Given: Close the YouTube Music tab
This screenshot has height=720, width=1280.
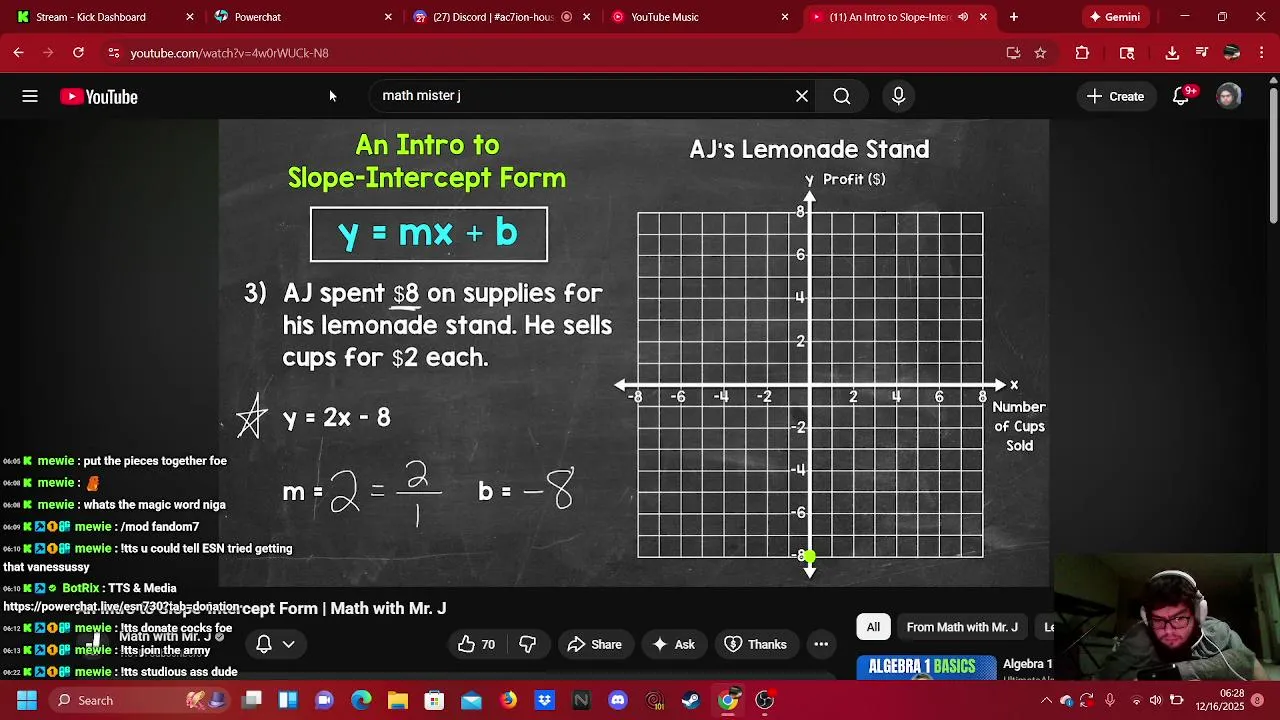Looking at the screenshot, I should click(784, 17).
